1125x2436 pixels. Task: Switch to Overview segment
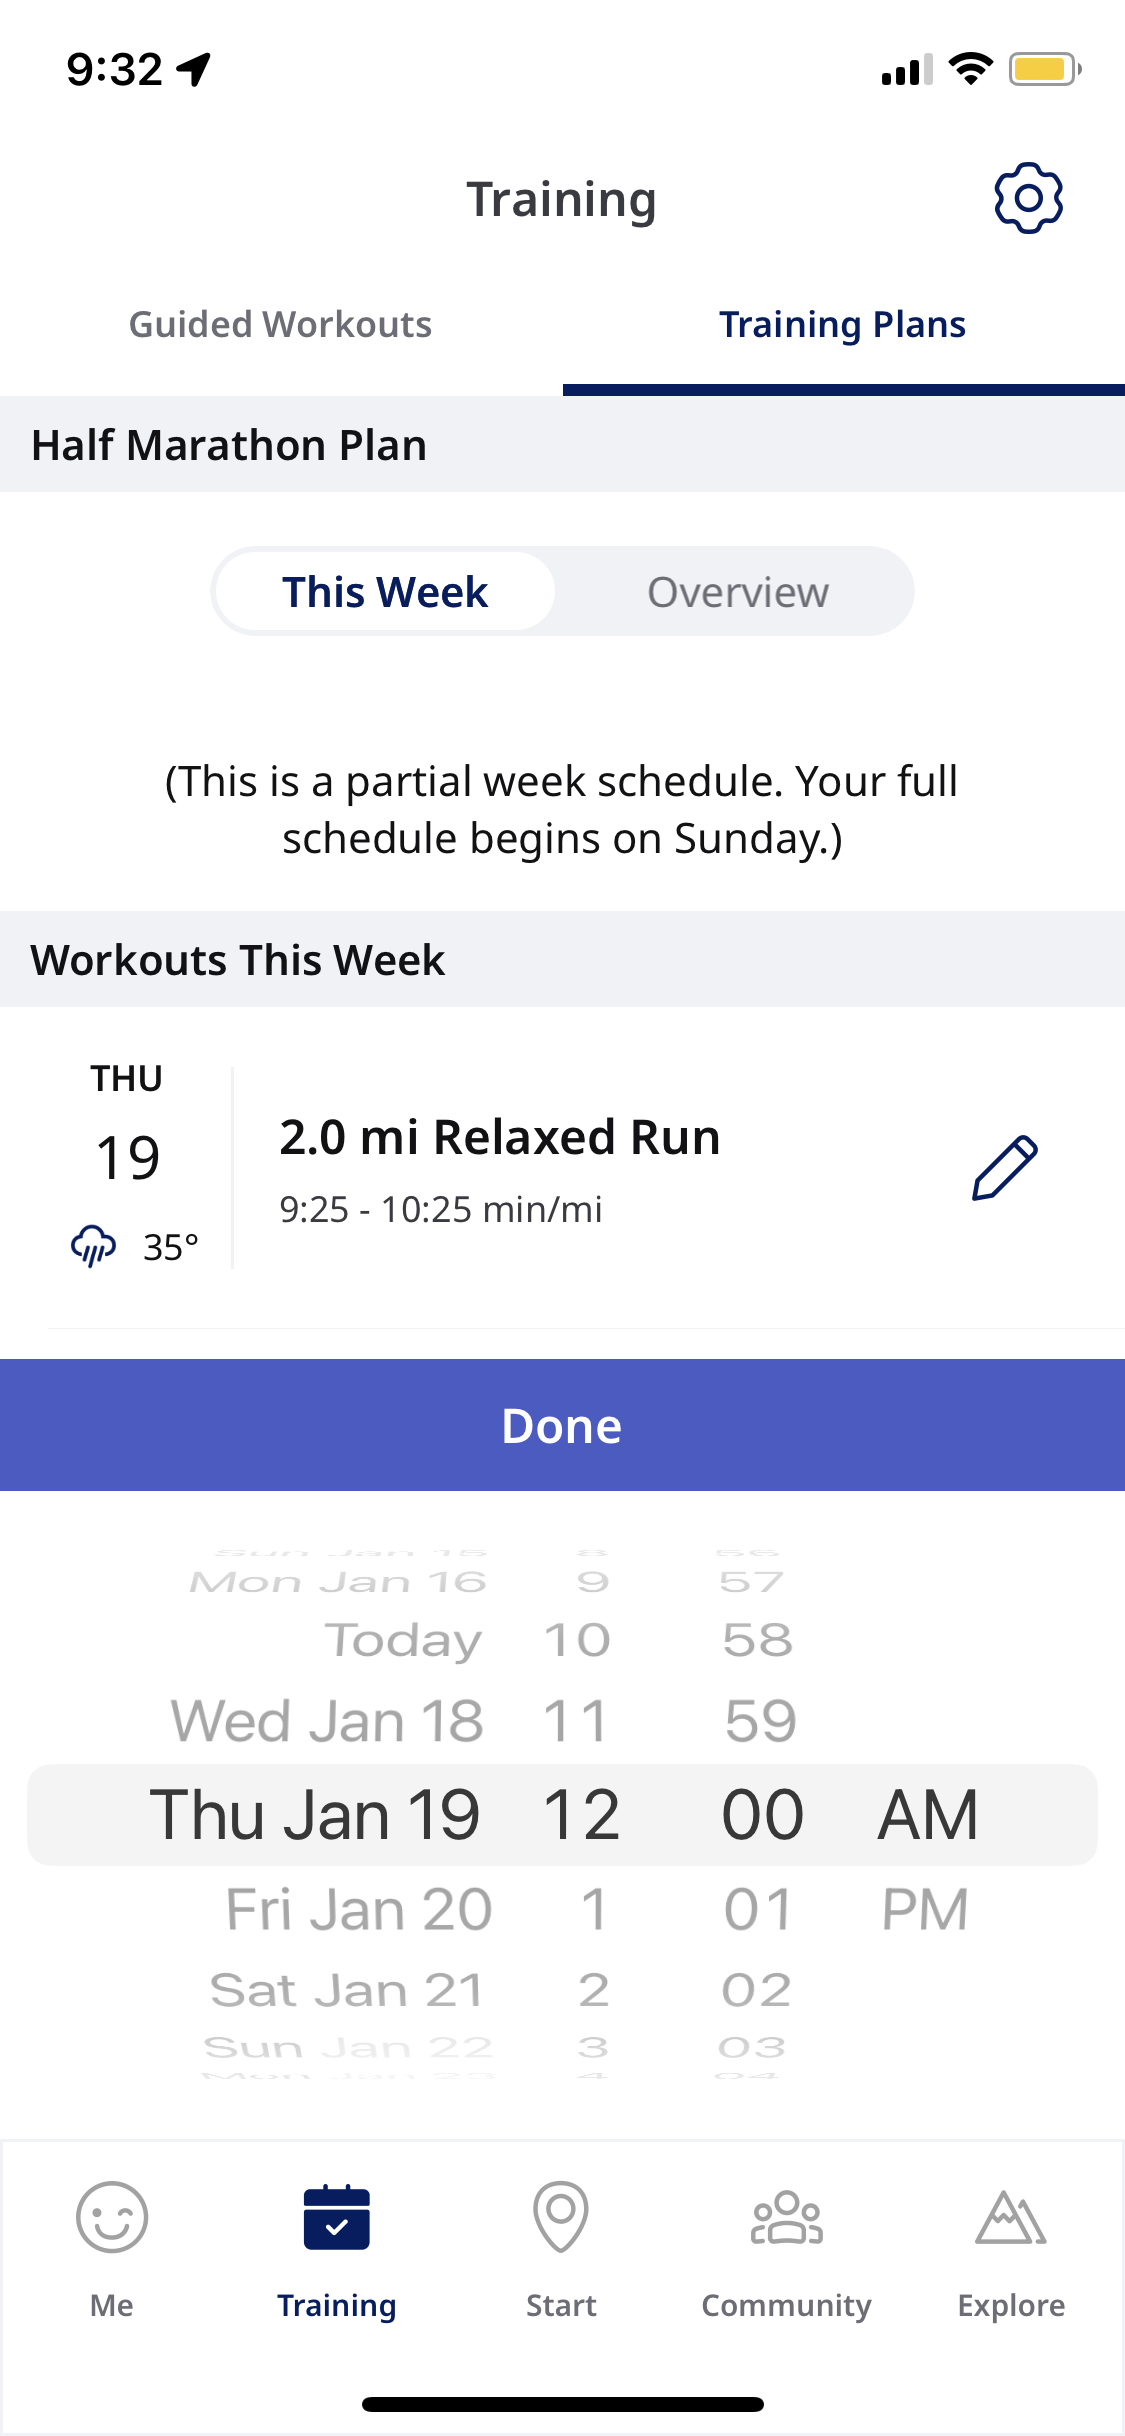(x=738, y=592)
